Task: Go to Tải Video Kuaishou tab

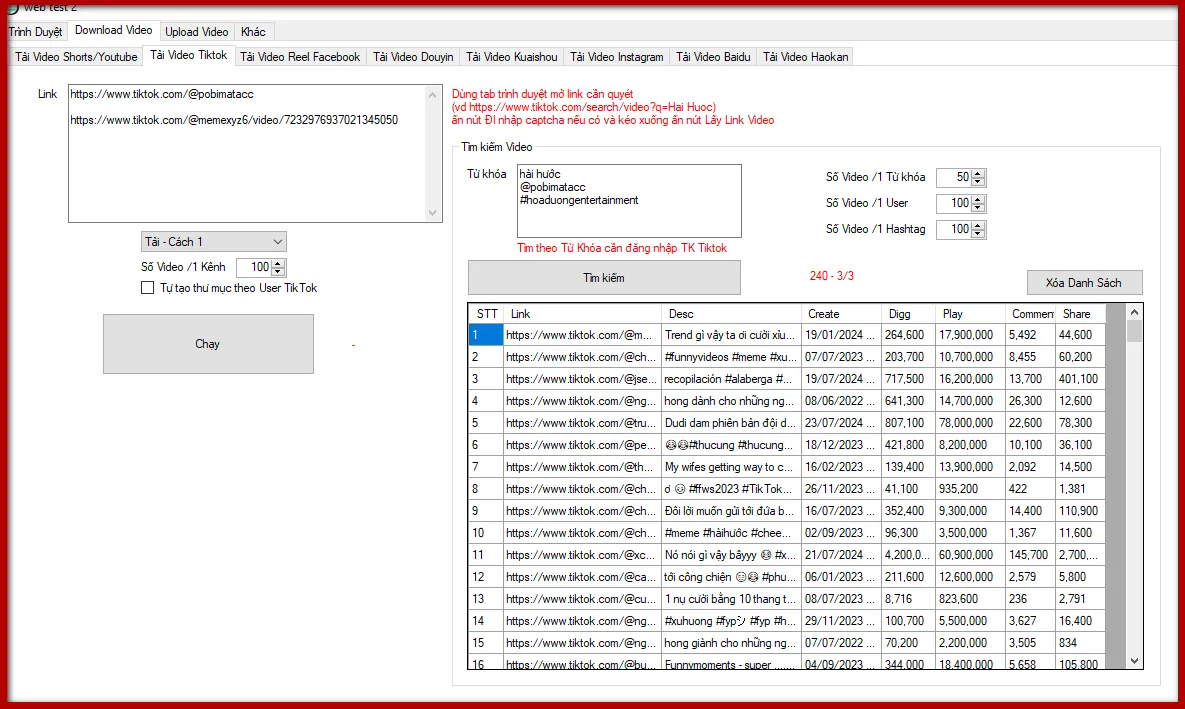Action: (512, 57)
